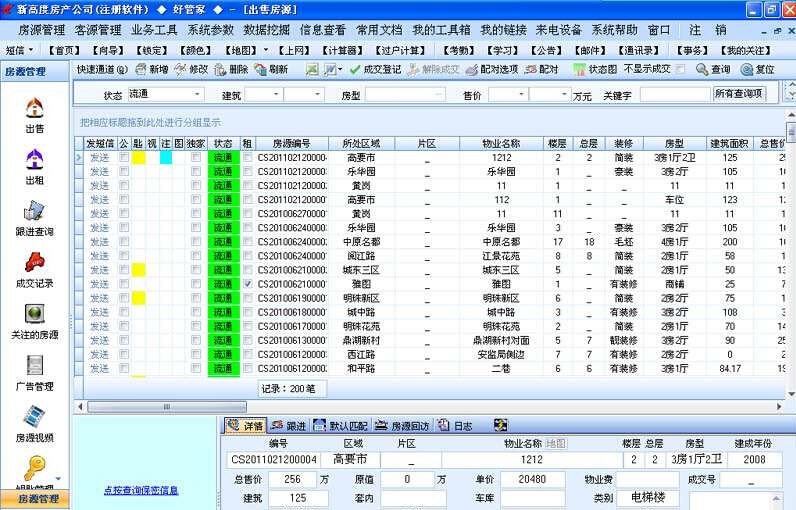The image size is (796, 510).
Task: Open the 客源管理 menu
Action: point(98,30)
